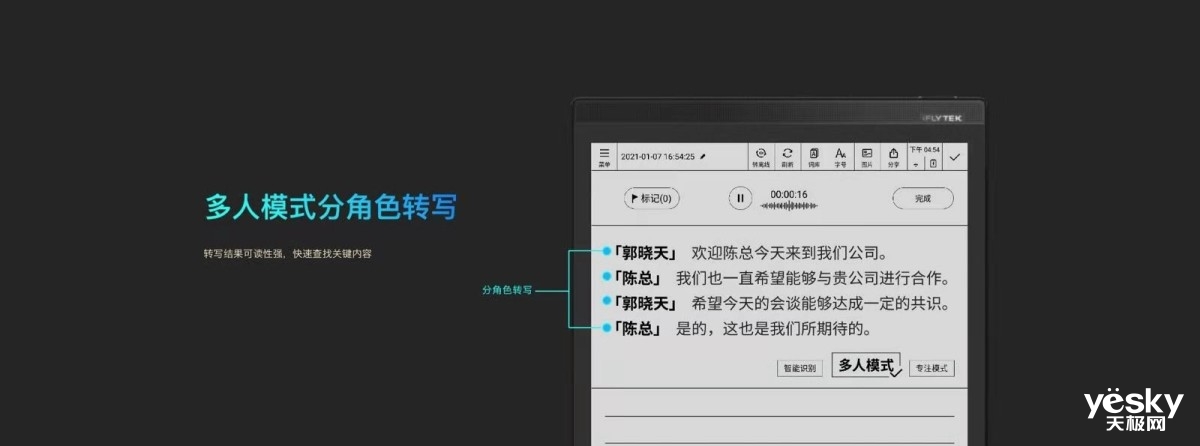The image size is (1200, 446).
Task: Click the 分享 share icon
Action: point(893,157)
